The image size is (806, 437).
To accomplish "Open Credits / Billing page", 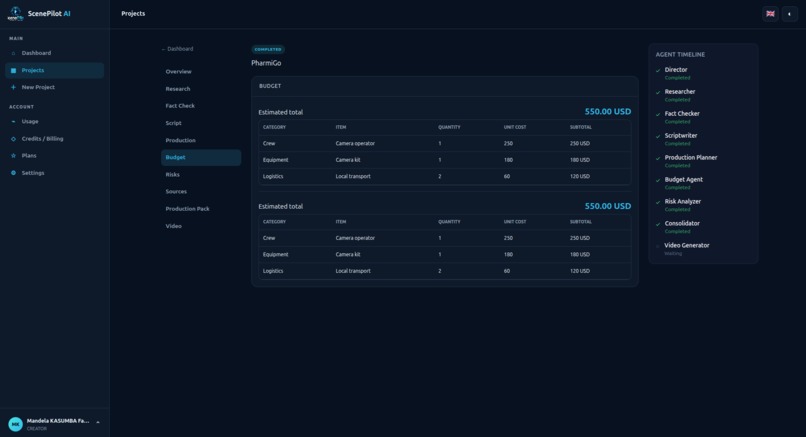I will 54,139.
